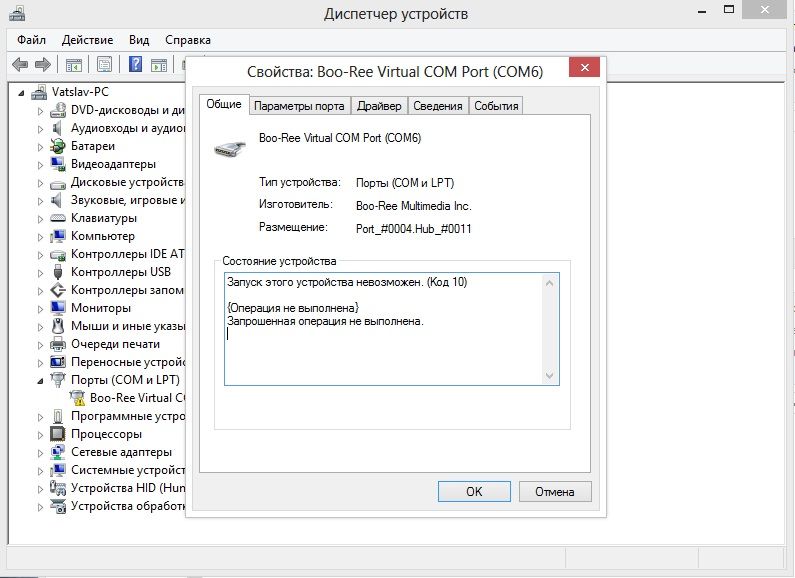This screenshot has height=578, width=795.
Task: Click the device status scrollbar down arrow
Action: click(x=549, y=375)
